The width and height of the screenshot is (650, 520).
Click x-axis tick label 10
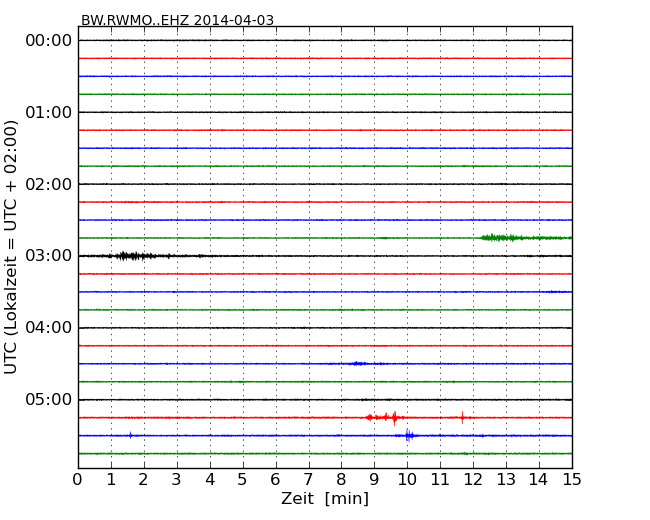tap(407, 479)
